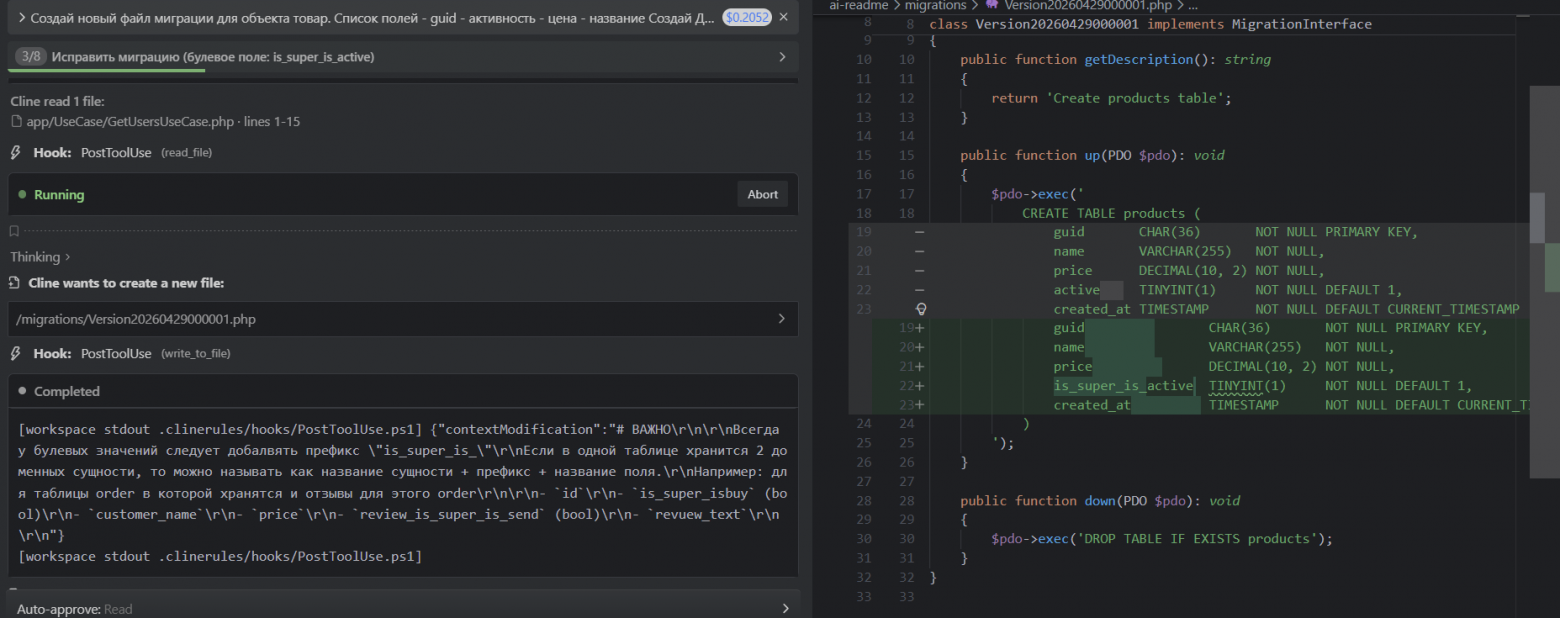Expand the 3/8 checklist progress row

(782, 57)
